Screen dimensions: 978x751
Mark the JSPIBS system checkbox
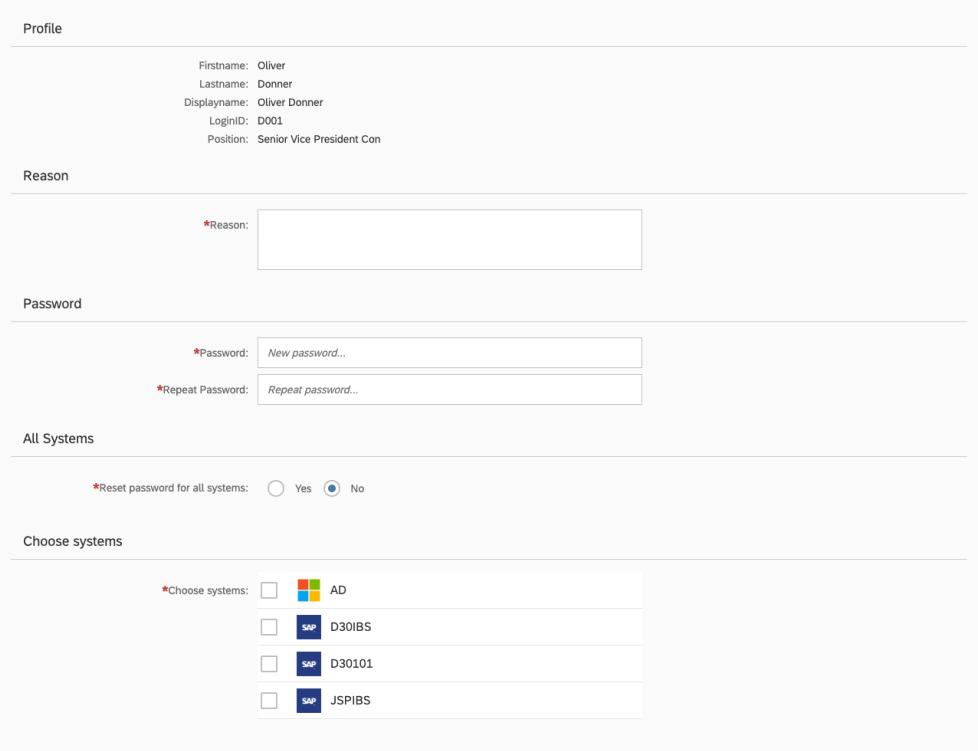(x=269, y=700)
